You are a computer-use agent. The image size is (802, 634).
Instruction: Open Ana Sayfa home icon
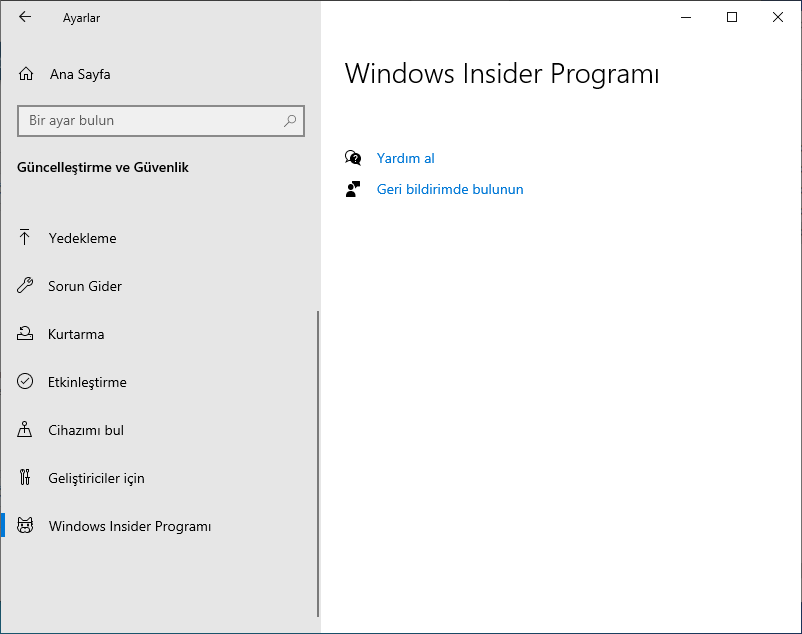pos(26,74)
